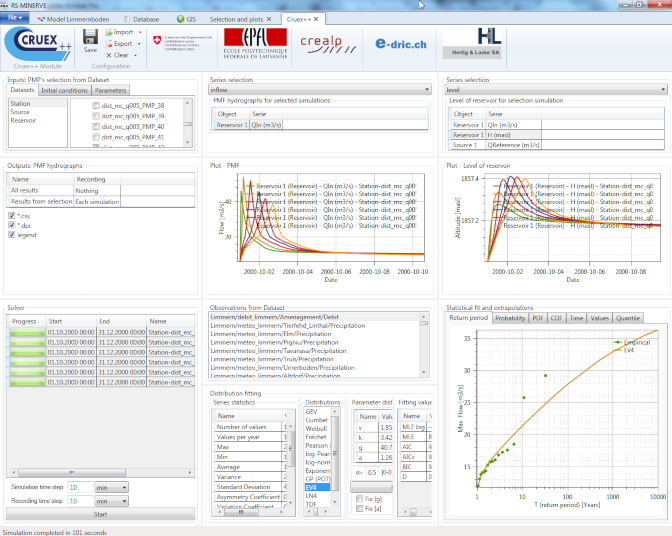Click the Swiss Confederation logo

coord(183,43)
